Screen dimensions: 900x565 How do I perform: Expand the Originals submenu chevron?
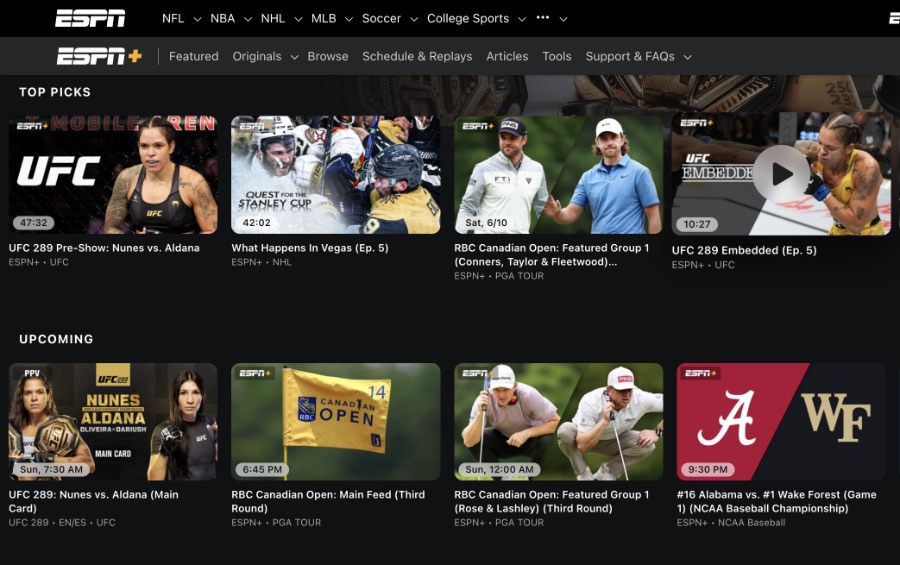295,57
